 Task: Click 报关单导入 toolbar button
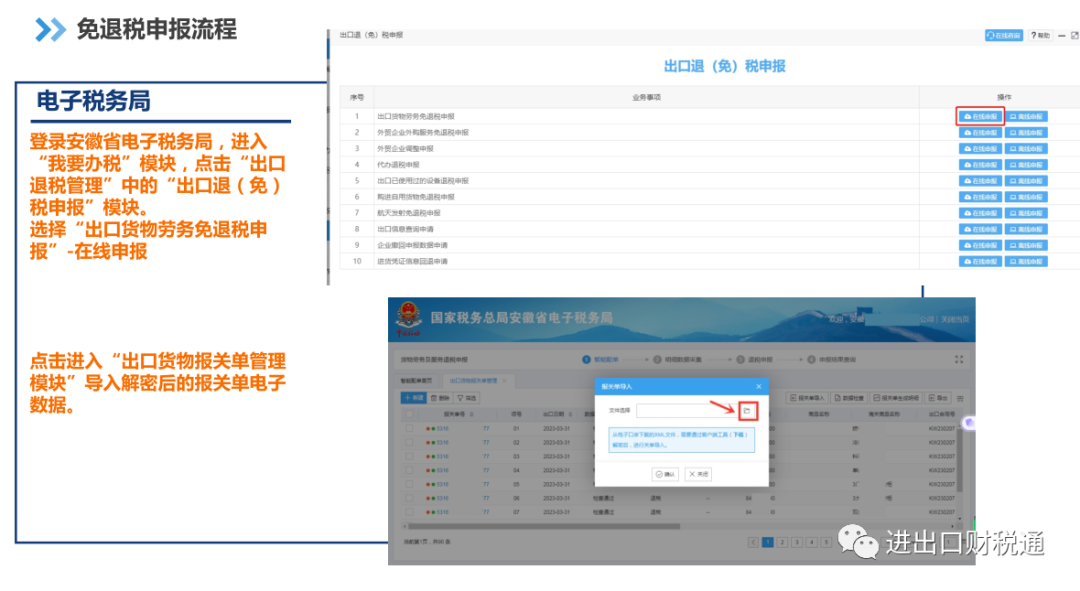[x=807, y=397]
